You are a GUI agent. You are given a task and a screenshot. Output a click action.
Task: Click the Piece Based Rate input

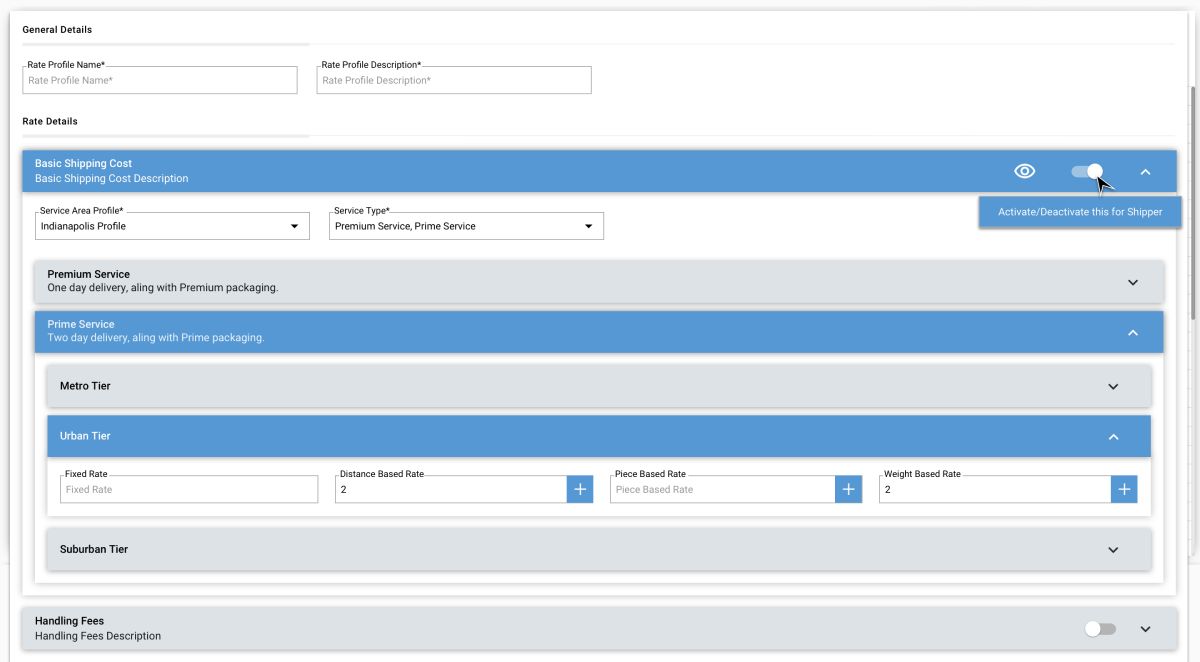point(722,489)
